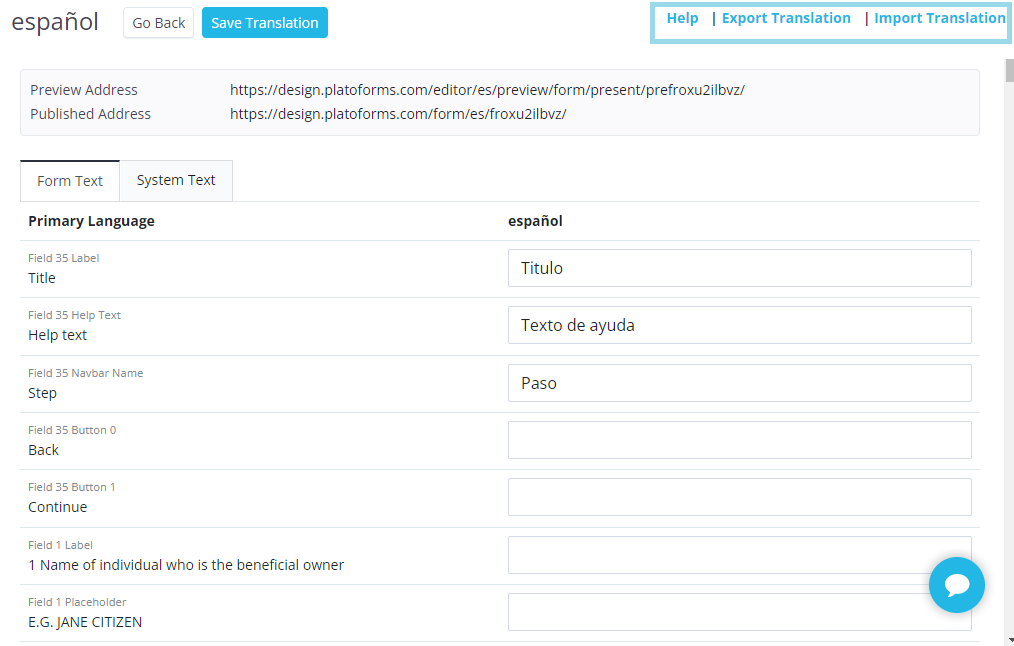This screenshot has width=1014, height=646.
Task: Open the chat support bubble
Action: tap(956, 585)
